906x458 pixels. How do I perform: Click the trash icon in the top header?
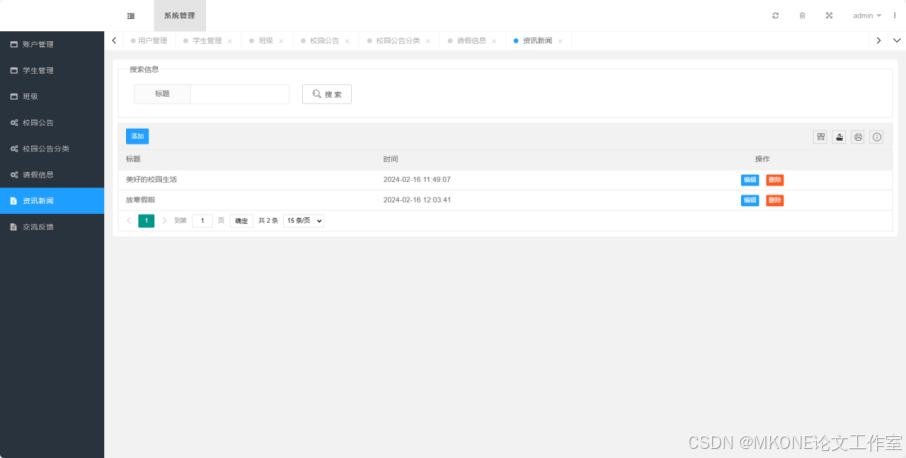point(802,16)
